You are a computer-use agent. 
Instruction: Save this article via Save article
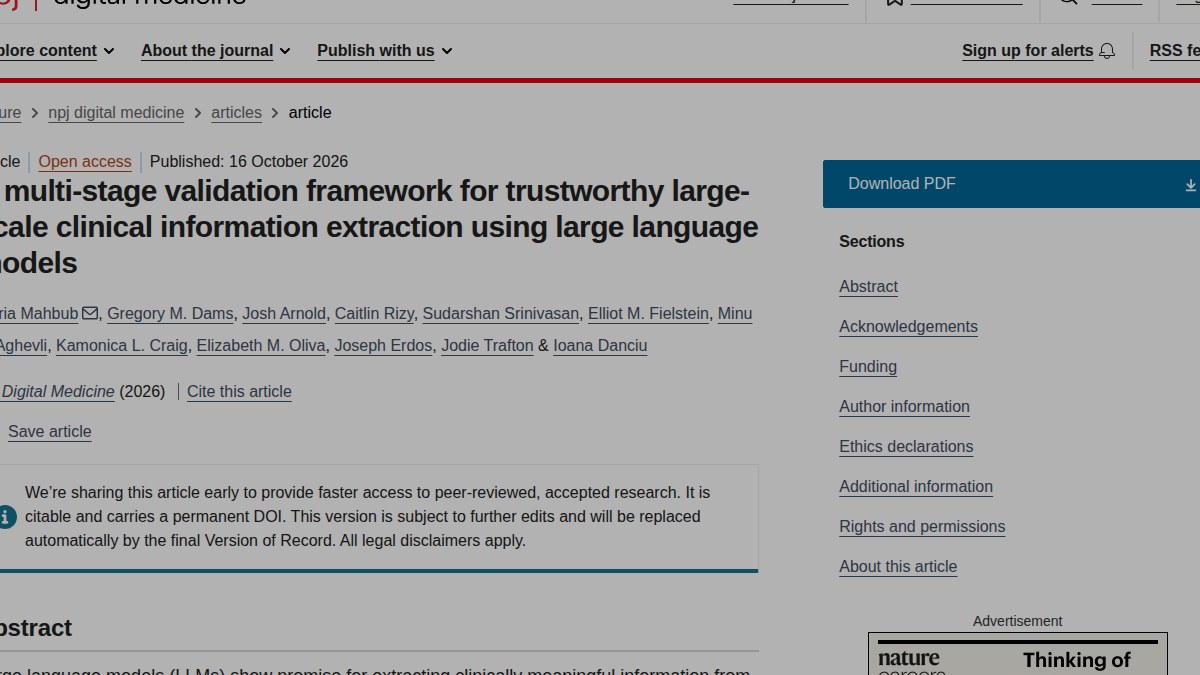pyautogui.click(x=50, y=432)
